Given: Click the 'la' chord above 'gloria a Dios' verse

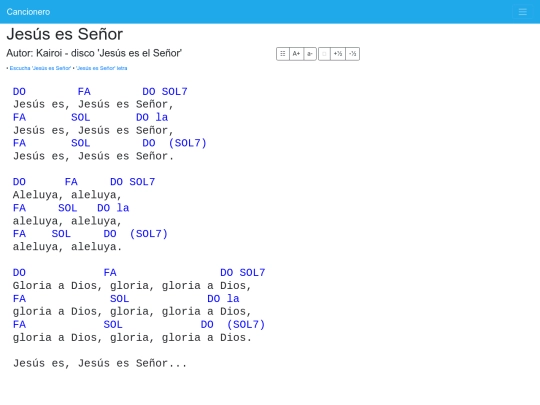Looking at the screenshot, I should [233, 299].
